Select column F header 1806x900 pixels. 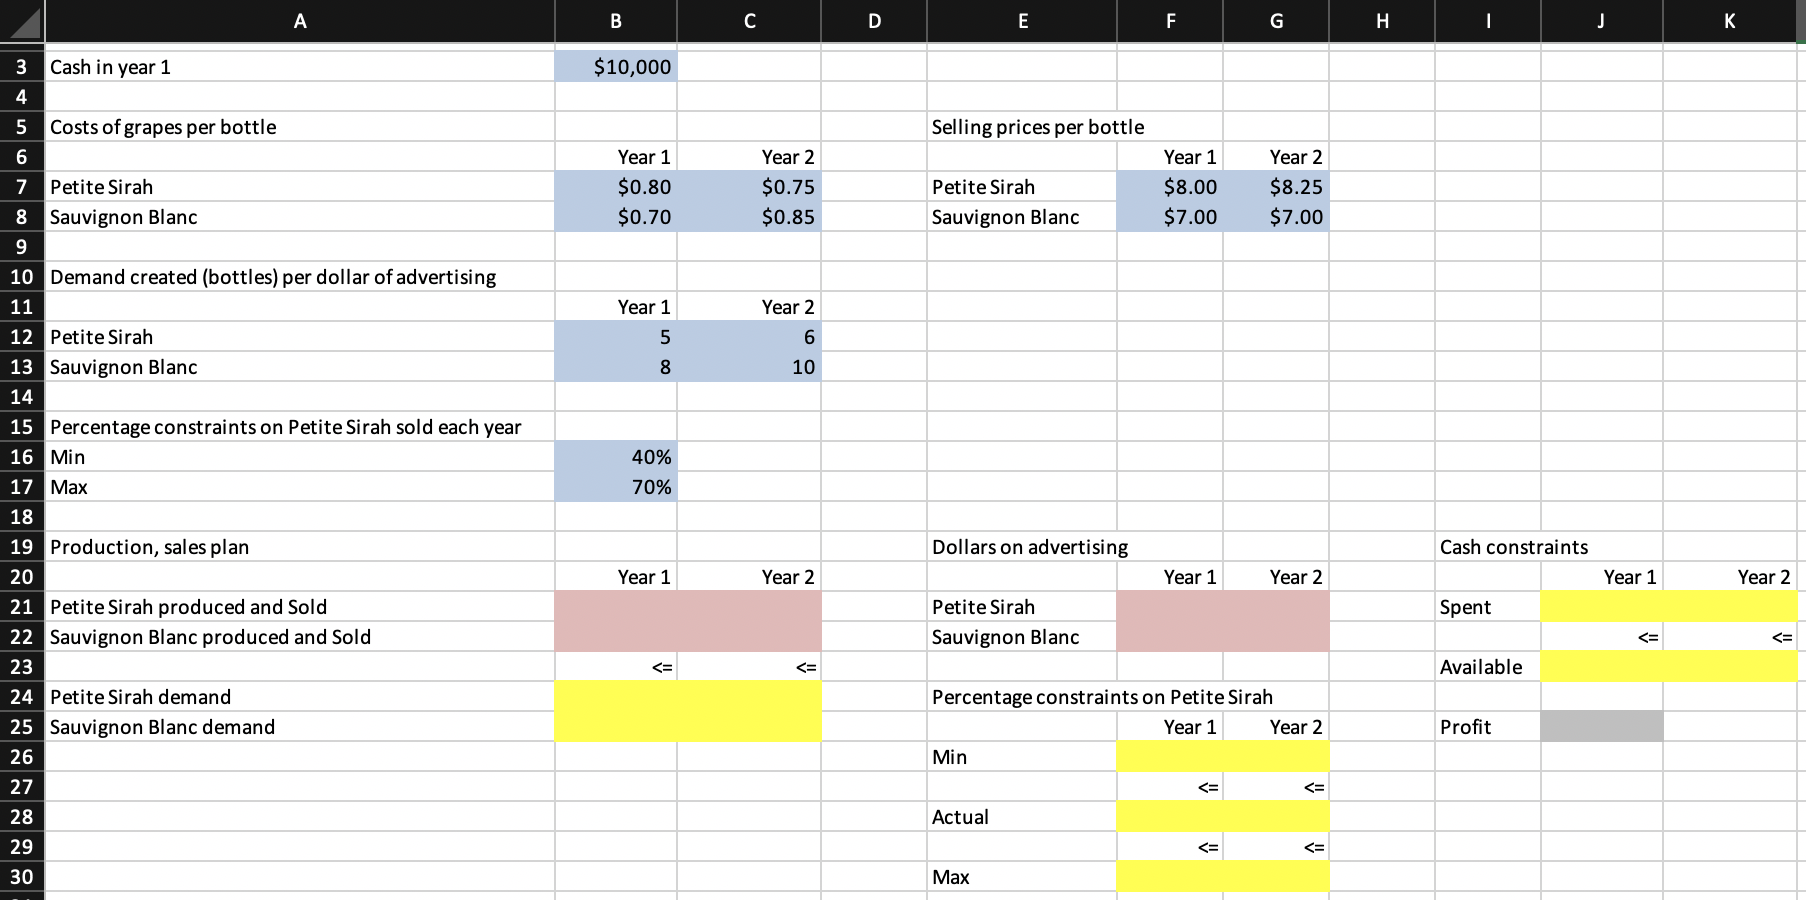[1170, 21]
